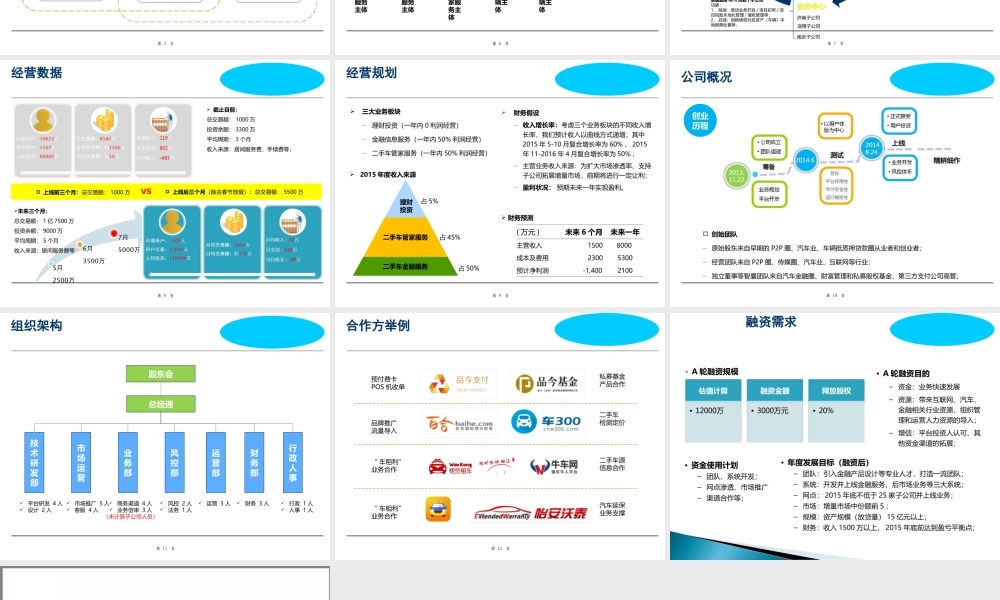Viewport: 1000px width, 600px height.
Task: Click the checkmark beside 平台研发 4人
Action: pyautogui.click(x=21, y=502)
